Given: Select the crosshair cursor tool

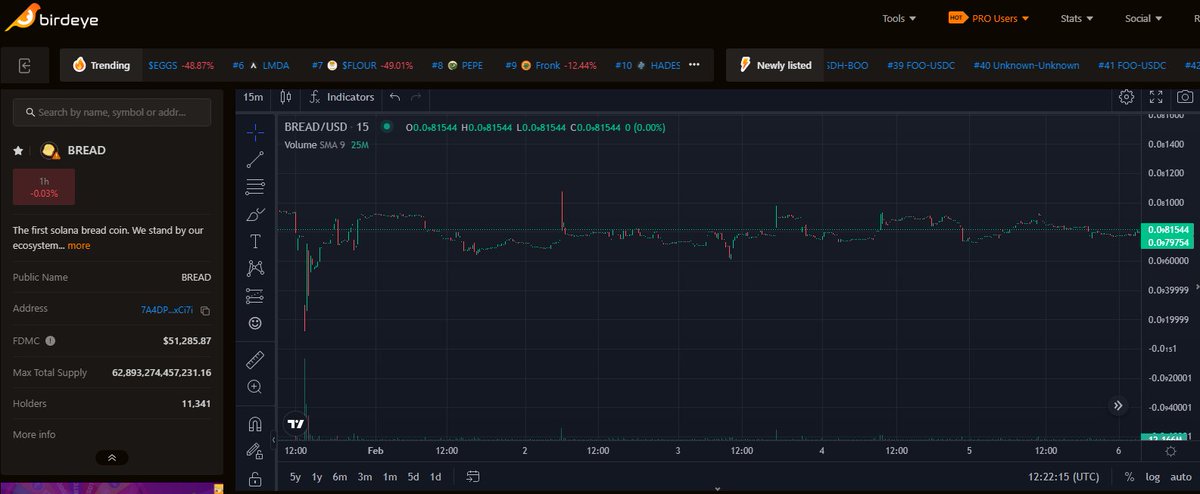Looking at the screenshot, I should click(255, 131).
